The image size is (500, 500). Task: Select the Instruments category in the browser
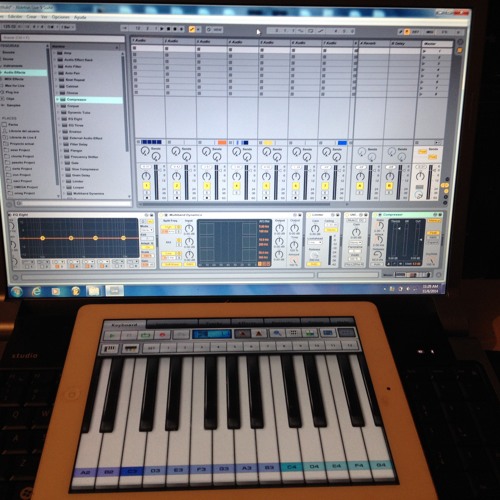coord(13,66)
